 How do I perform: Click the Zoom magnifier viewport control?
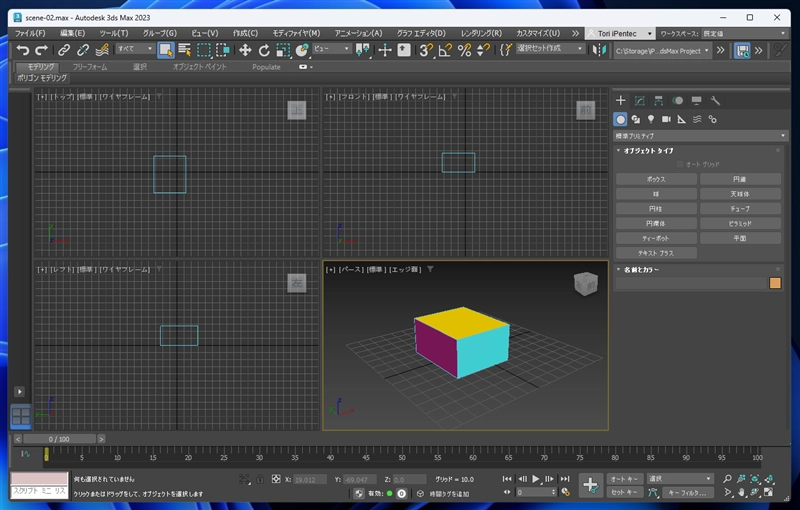click(727, 478)
